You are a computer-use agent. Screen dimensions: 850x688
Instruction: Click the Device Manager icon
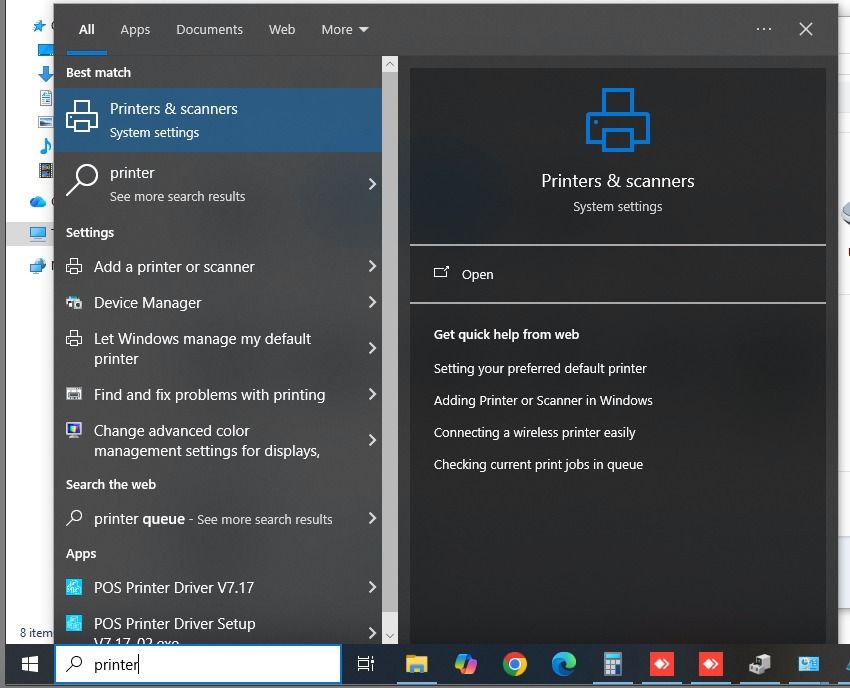click(x=74, y=303)
